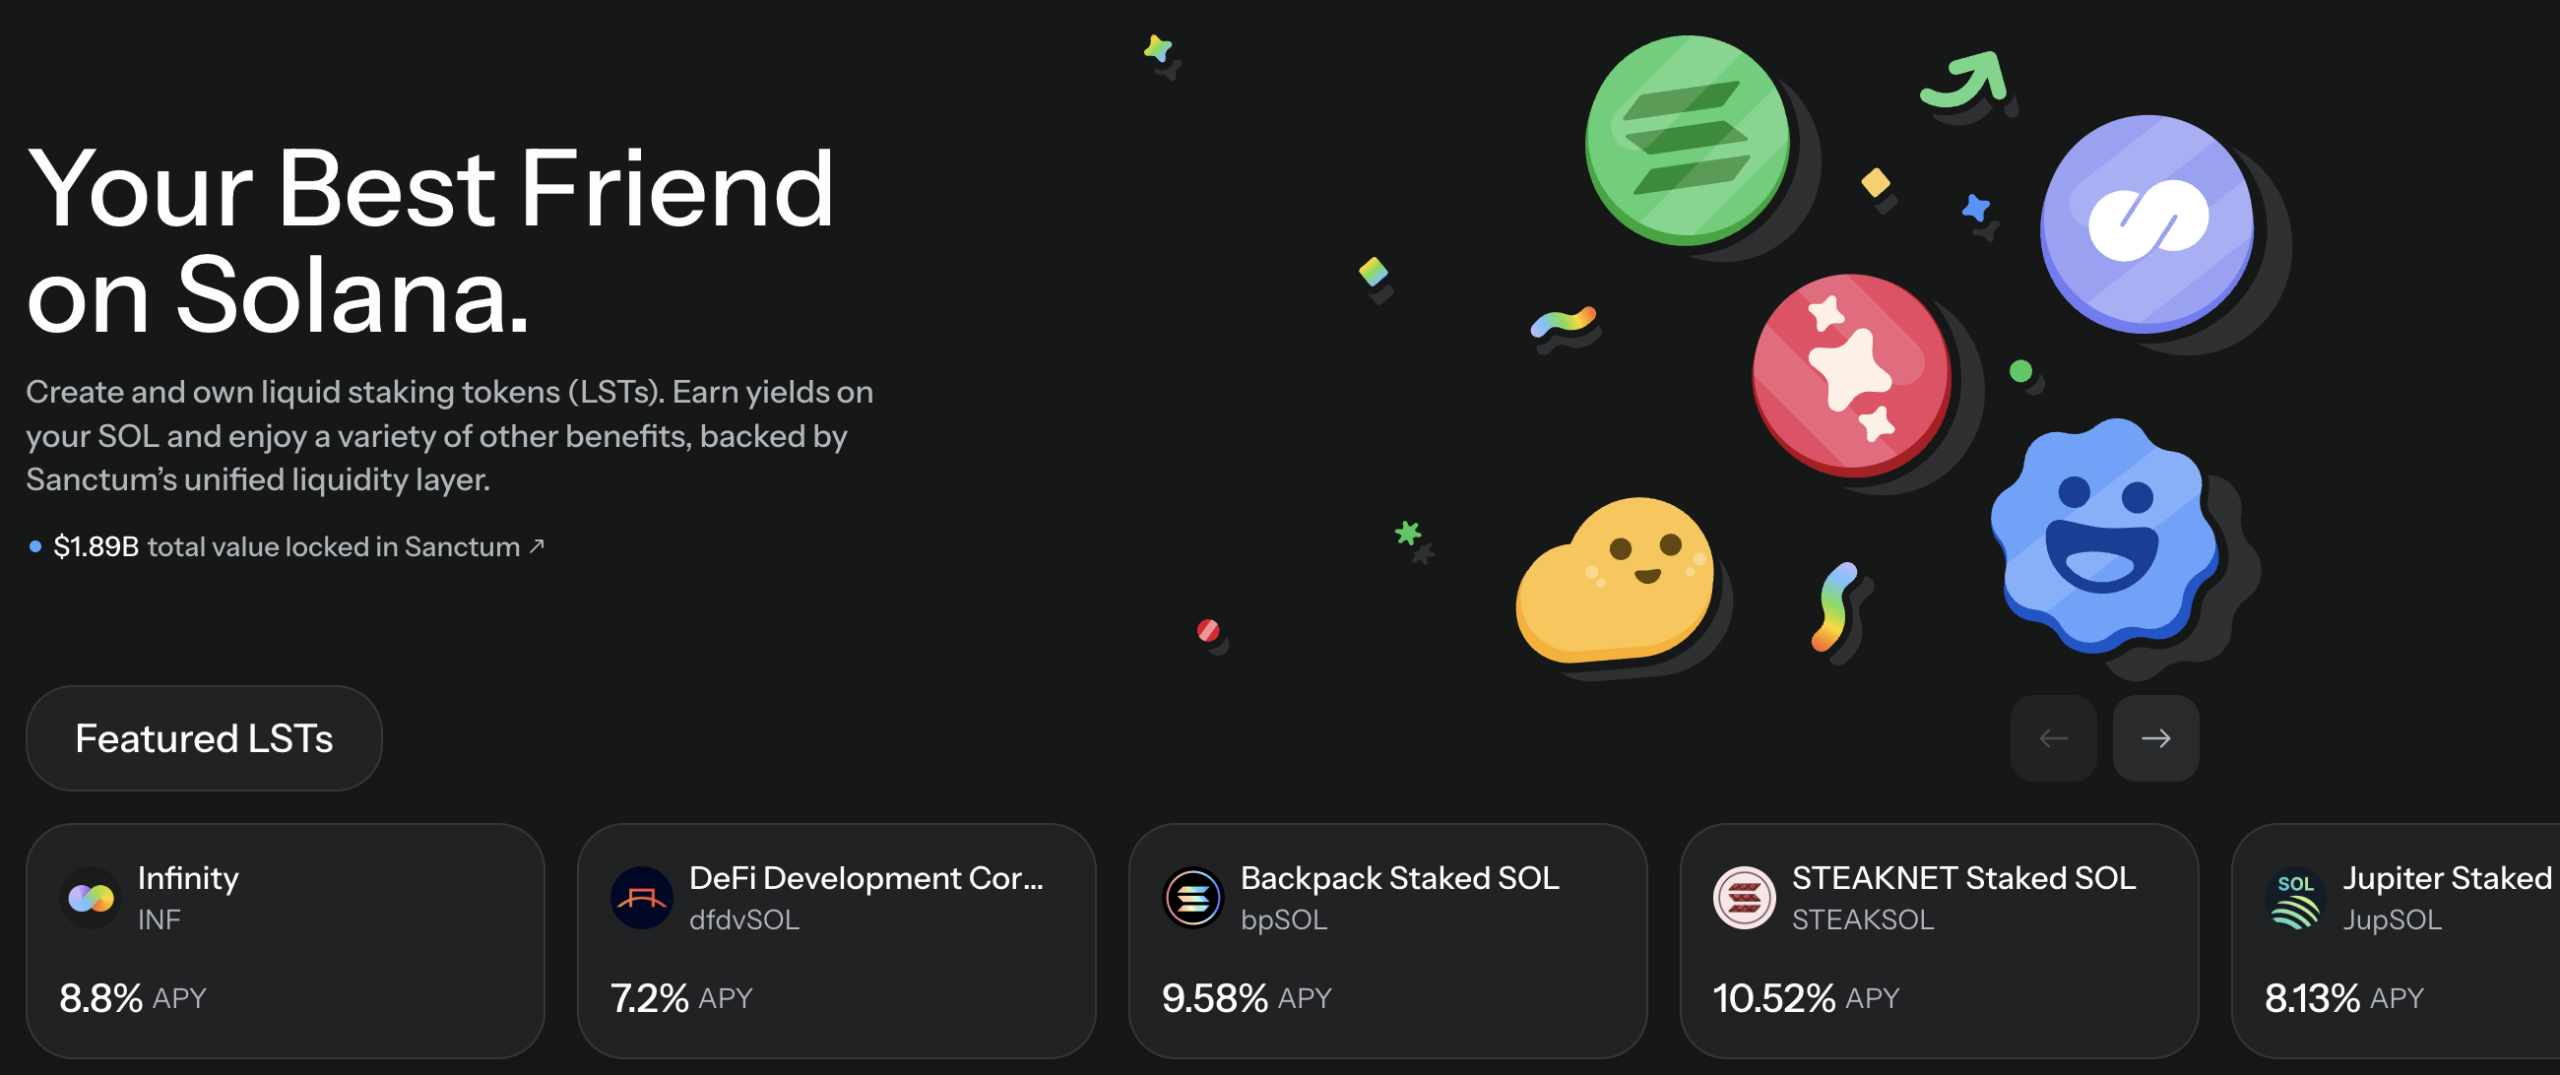
Task: Click the $1.89B value text
Action: tap(96, 547)
